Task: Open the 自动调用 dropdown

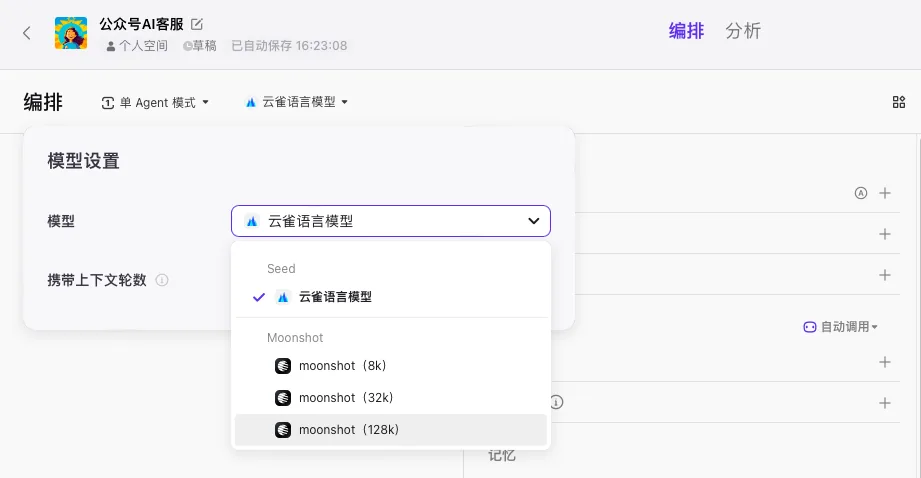Action: (x=840, y=327)
